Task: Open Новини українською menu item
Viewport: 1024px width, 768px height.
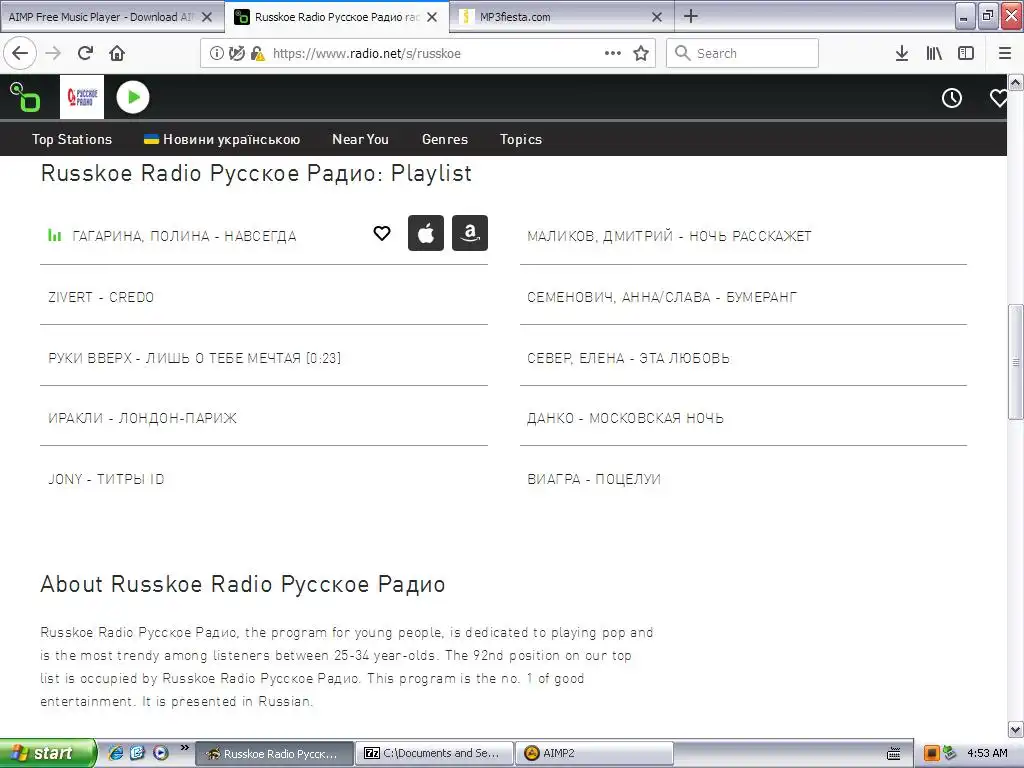Action: (x=222, y=139)
